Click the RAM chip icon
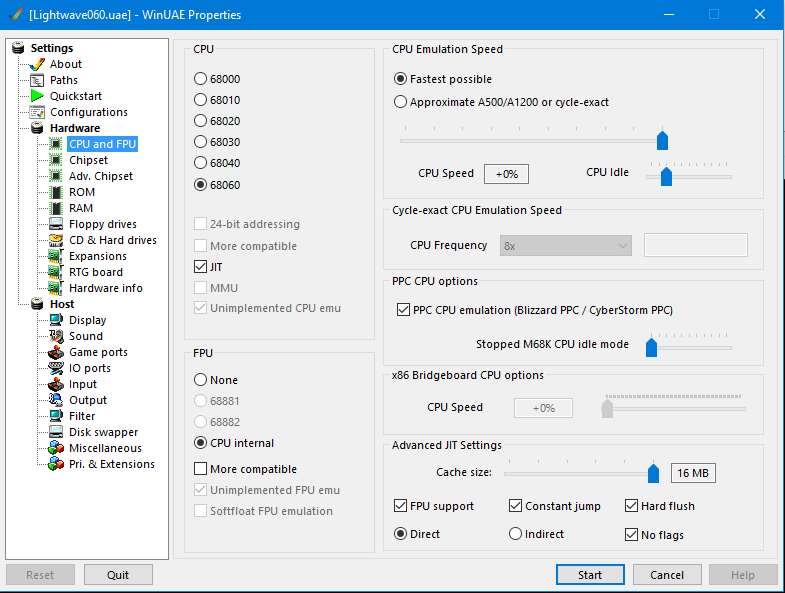785x593 pixels. pyautogui.click(x=56, y=208)
